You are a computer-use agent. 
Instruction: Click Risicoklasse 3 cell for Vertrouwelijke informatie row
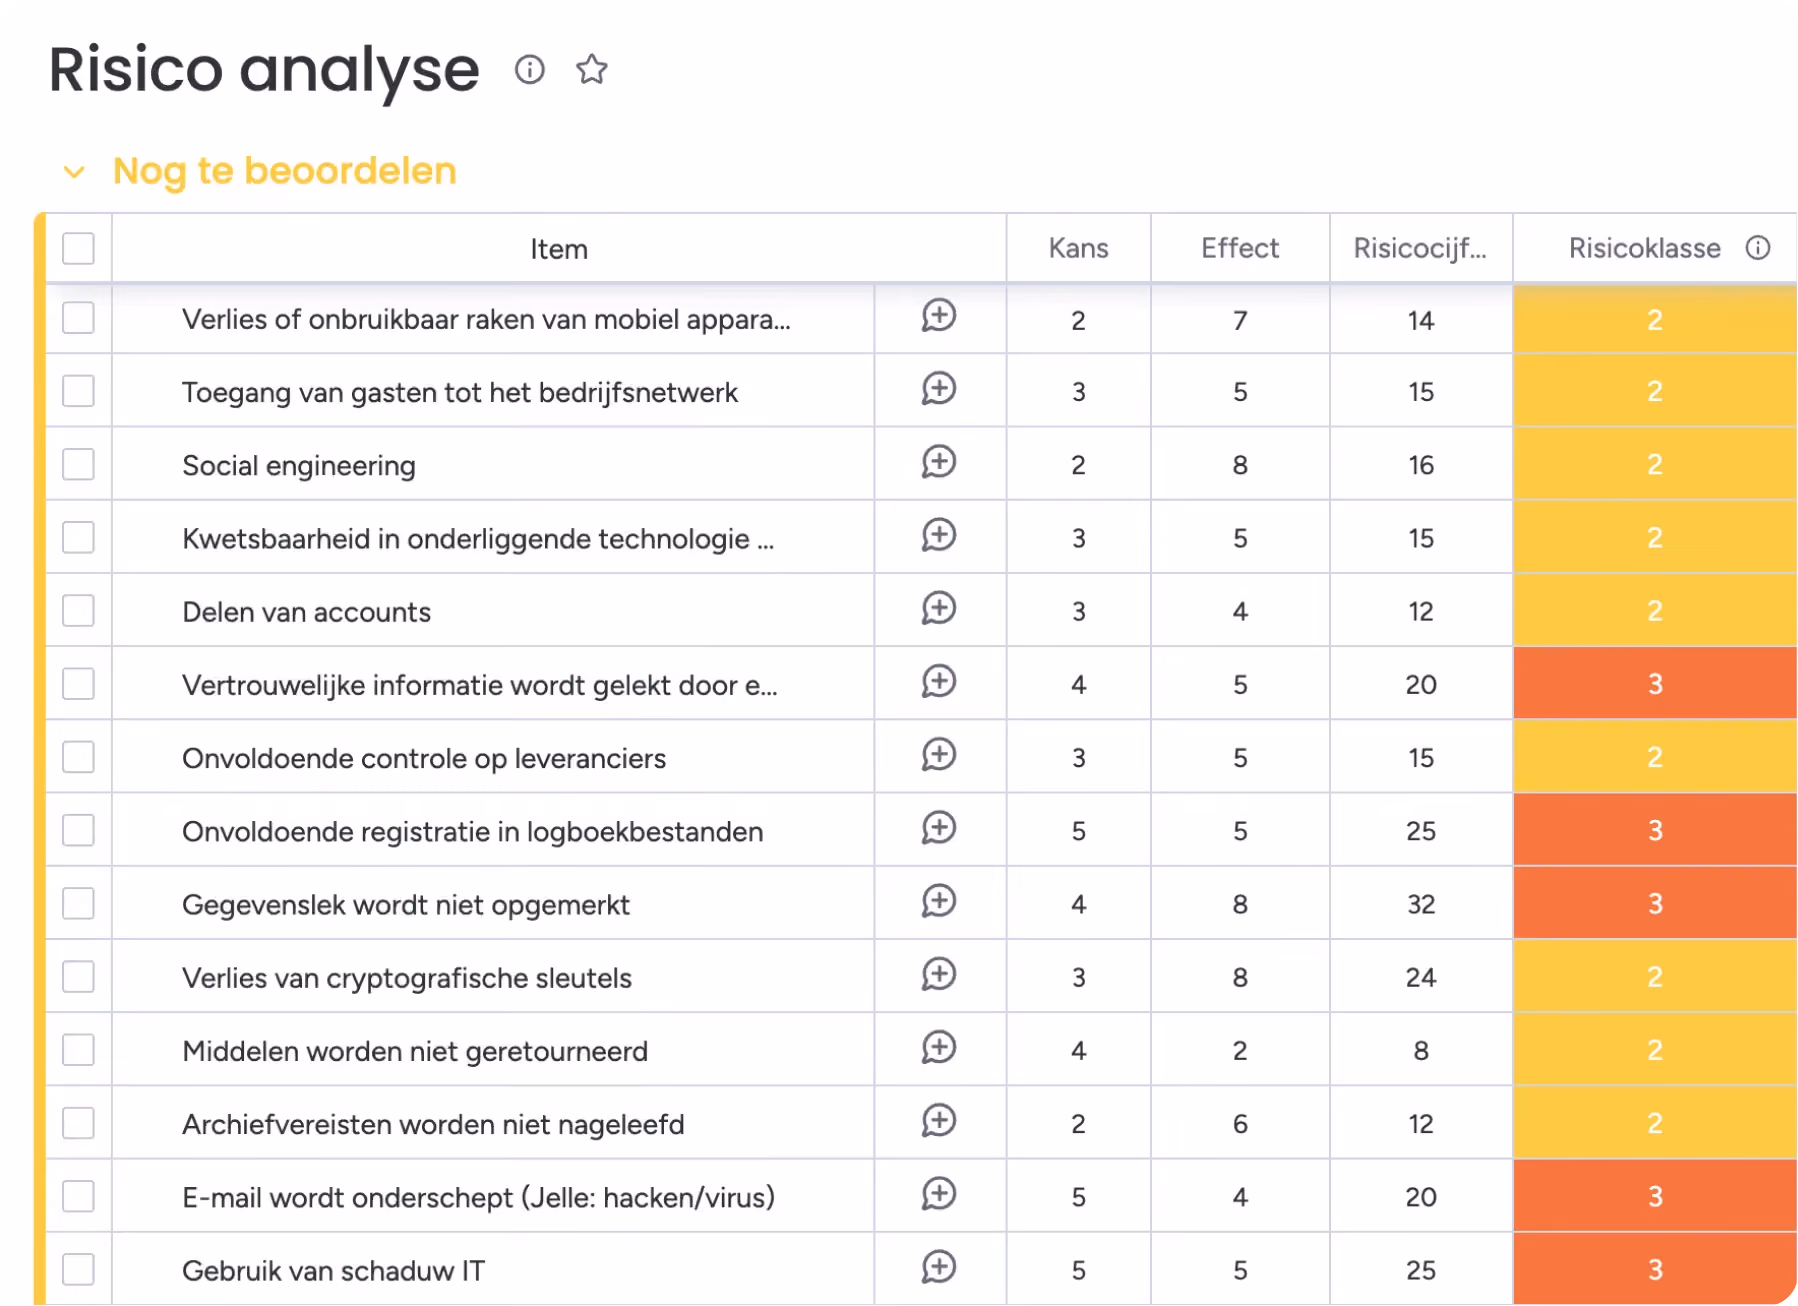1655,684
